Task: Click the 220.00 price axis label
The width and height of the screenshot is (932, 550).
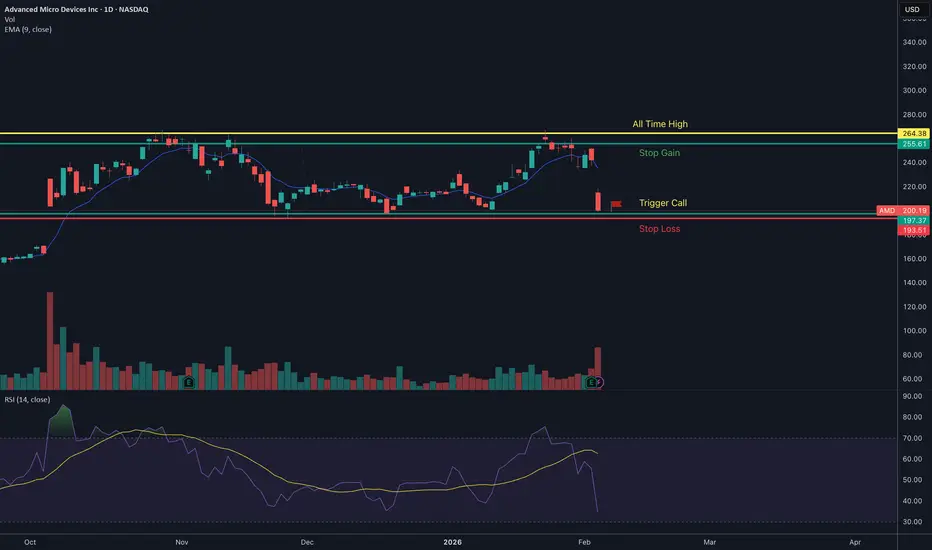Action: 914,187
